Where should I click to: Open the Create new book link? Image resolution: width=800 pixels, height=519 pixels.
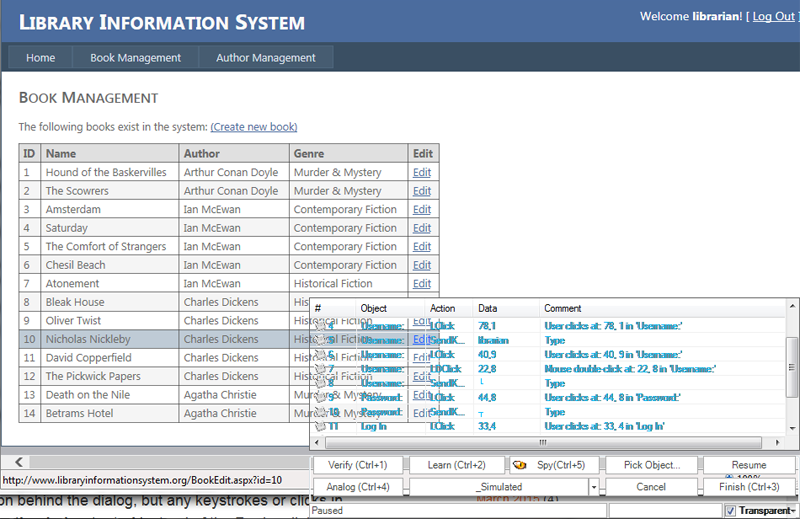coord(253,127)
